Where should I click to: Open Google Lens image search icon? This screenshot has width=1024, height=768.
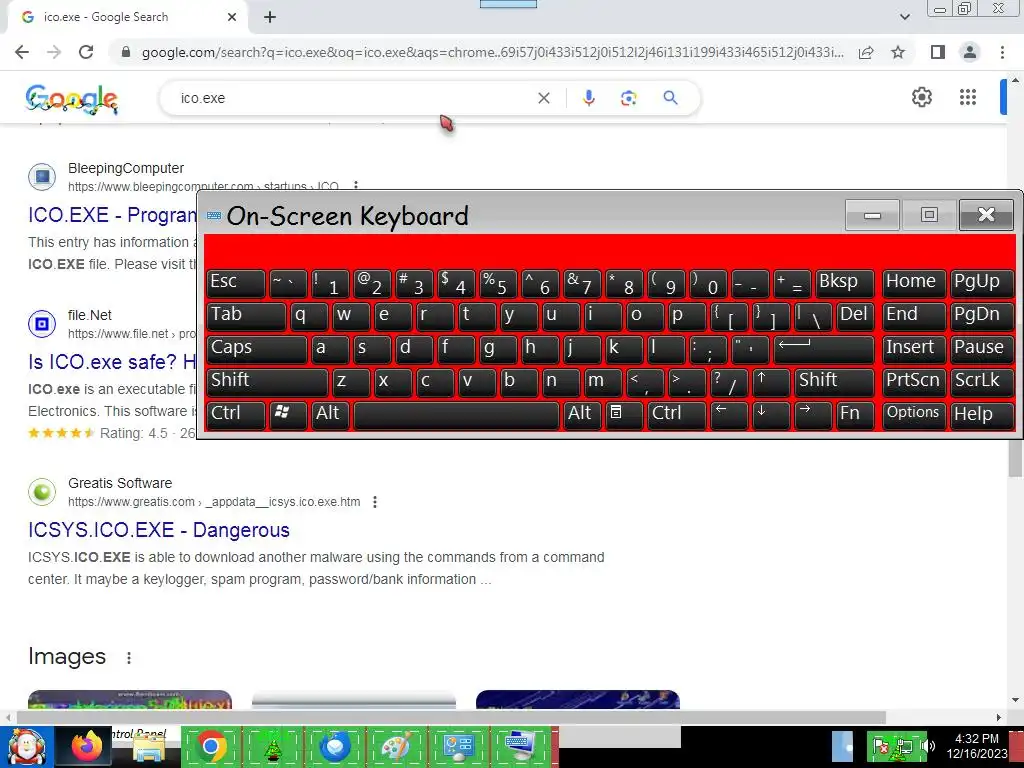pos(628,98)
